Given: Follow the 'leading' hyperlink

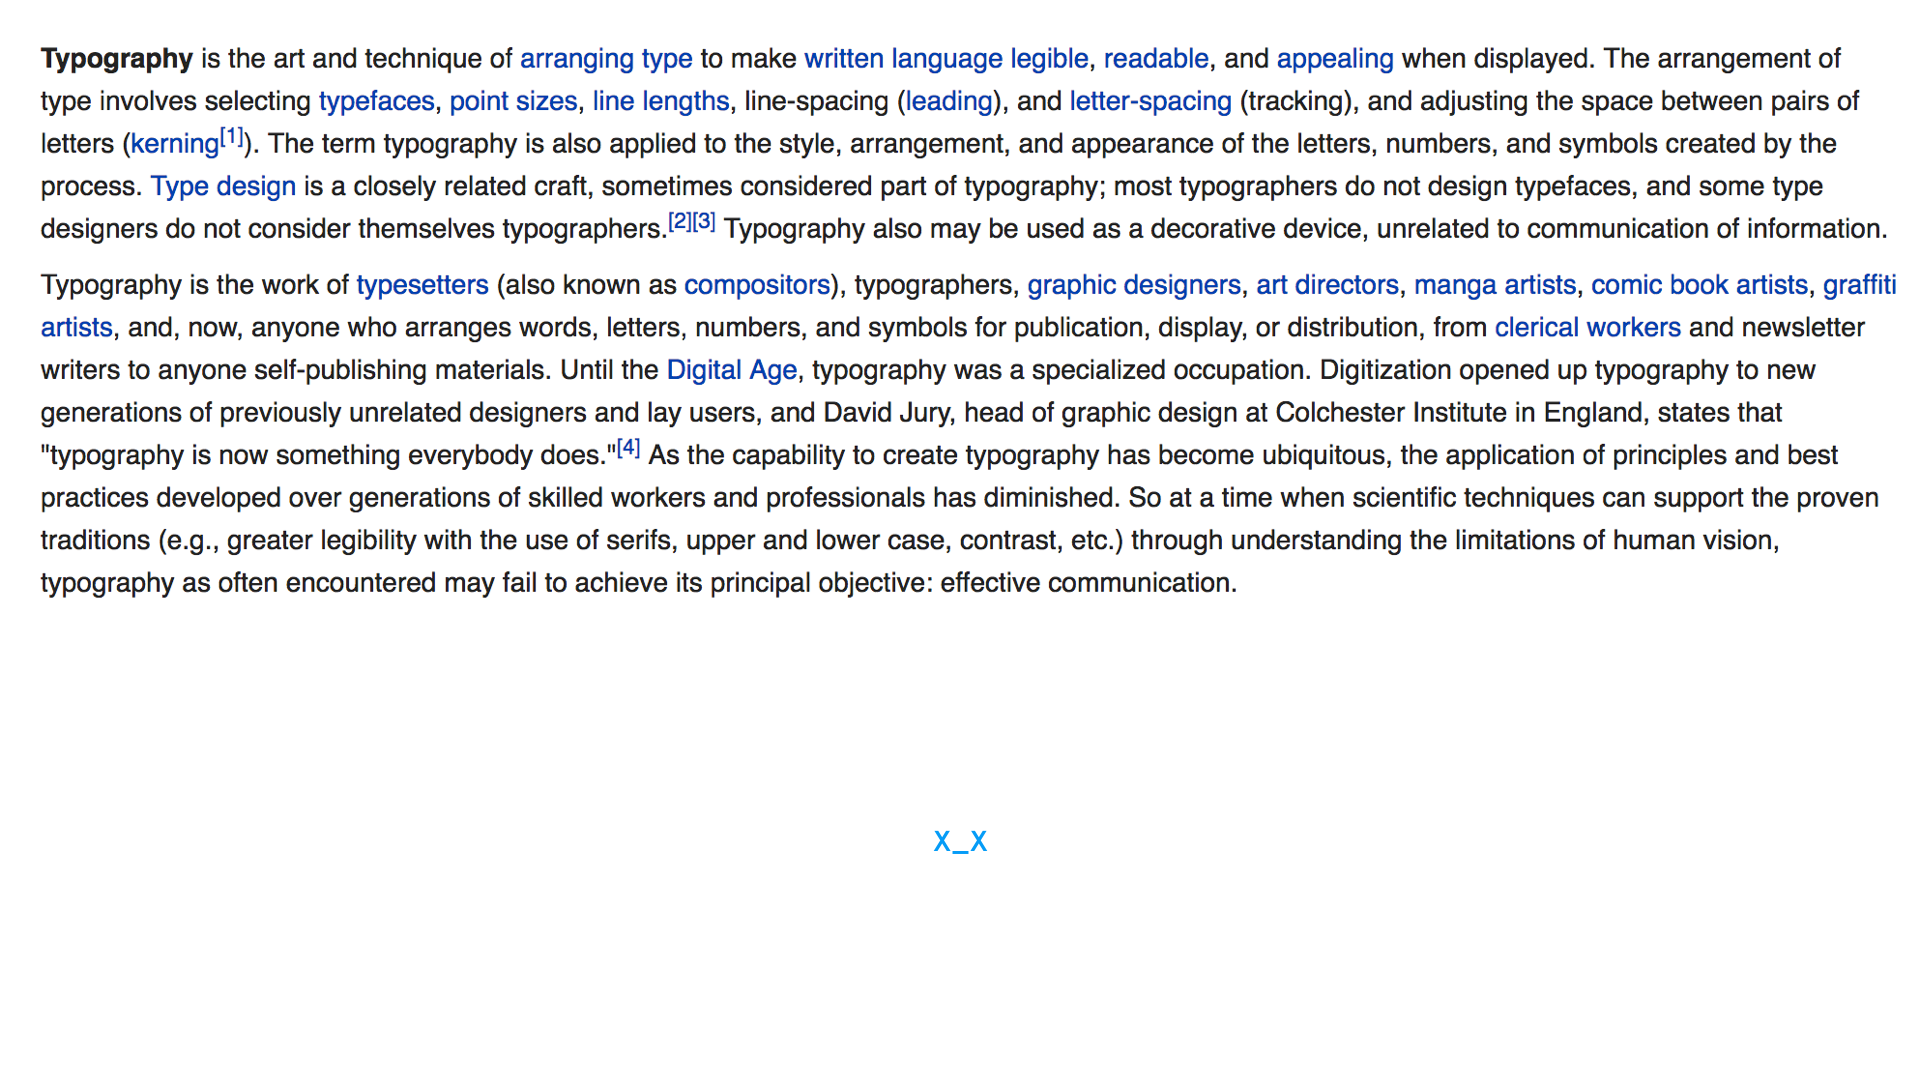Looking at the screenshot, I should click(x=948, y=102).
